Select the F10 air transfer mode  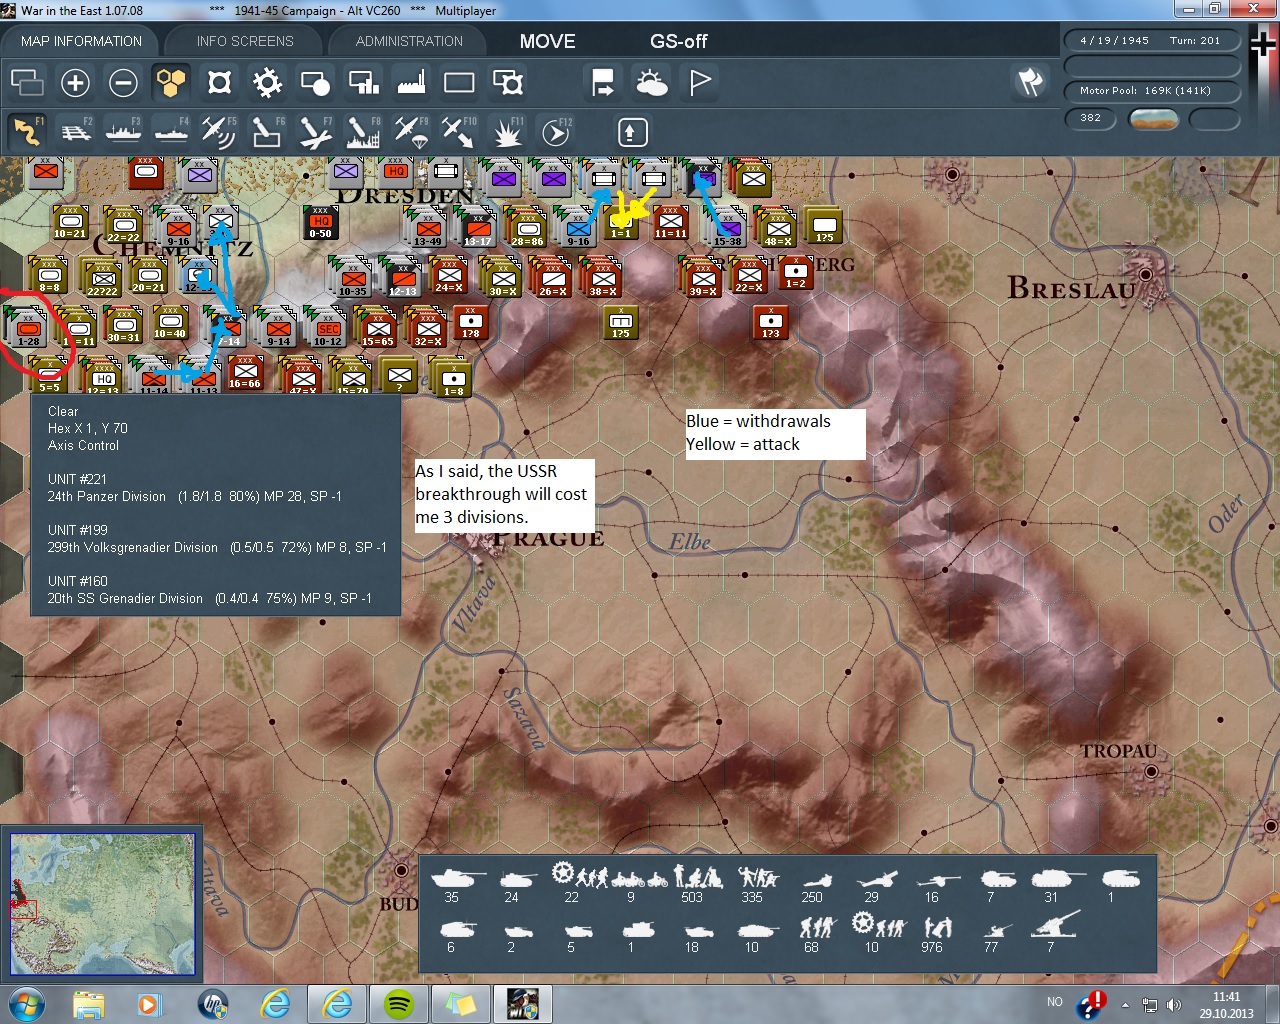(459, 131)
